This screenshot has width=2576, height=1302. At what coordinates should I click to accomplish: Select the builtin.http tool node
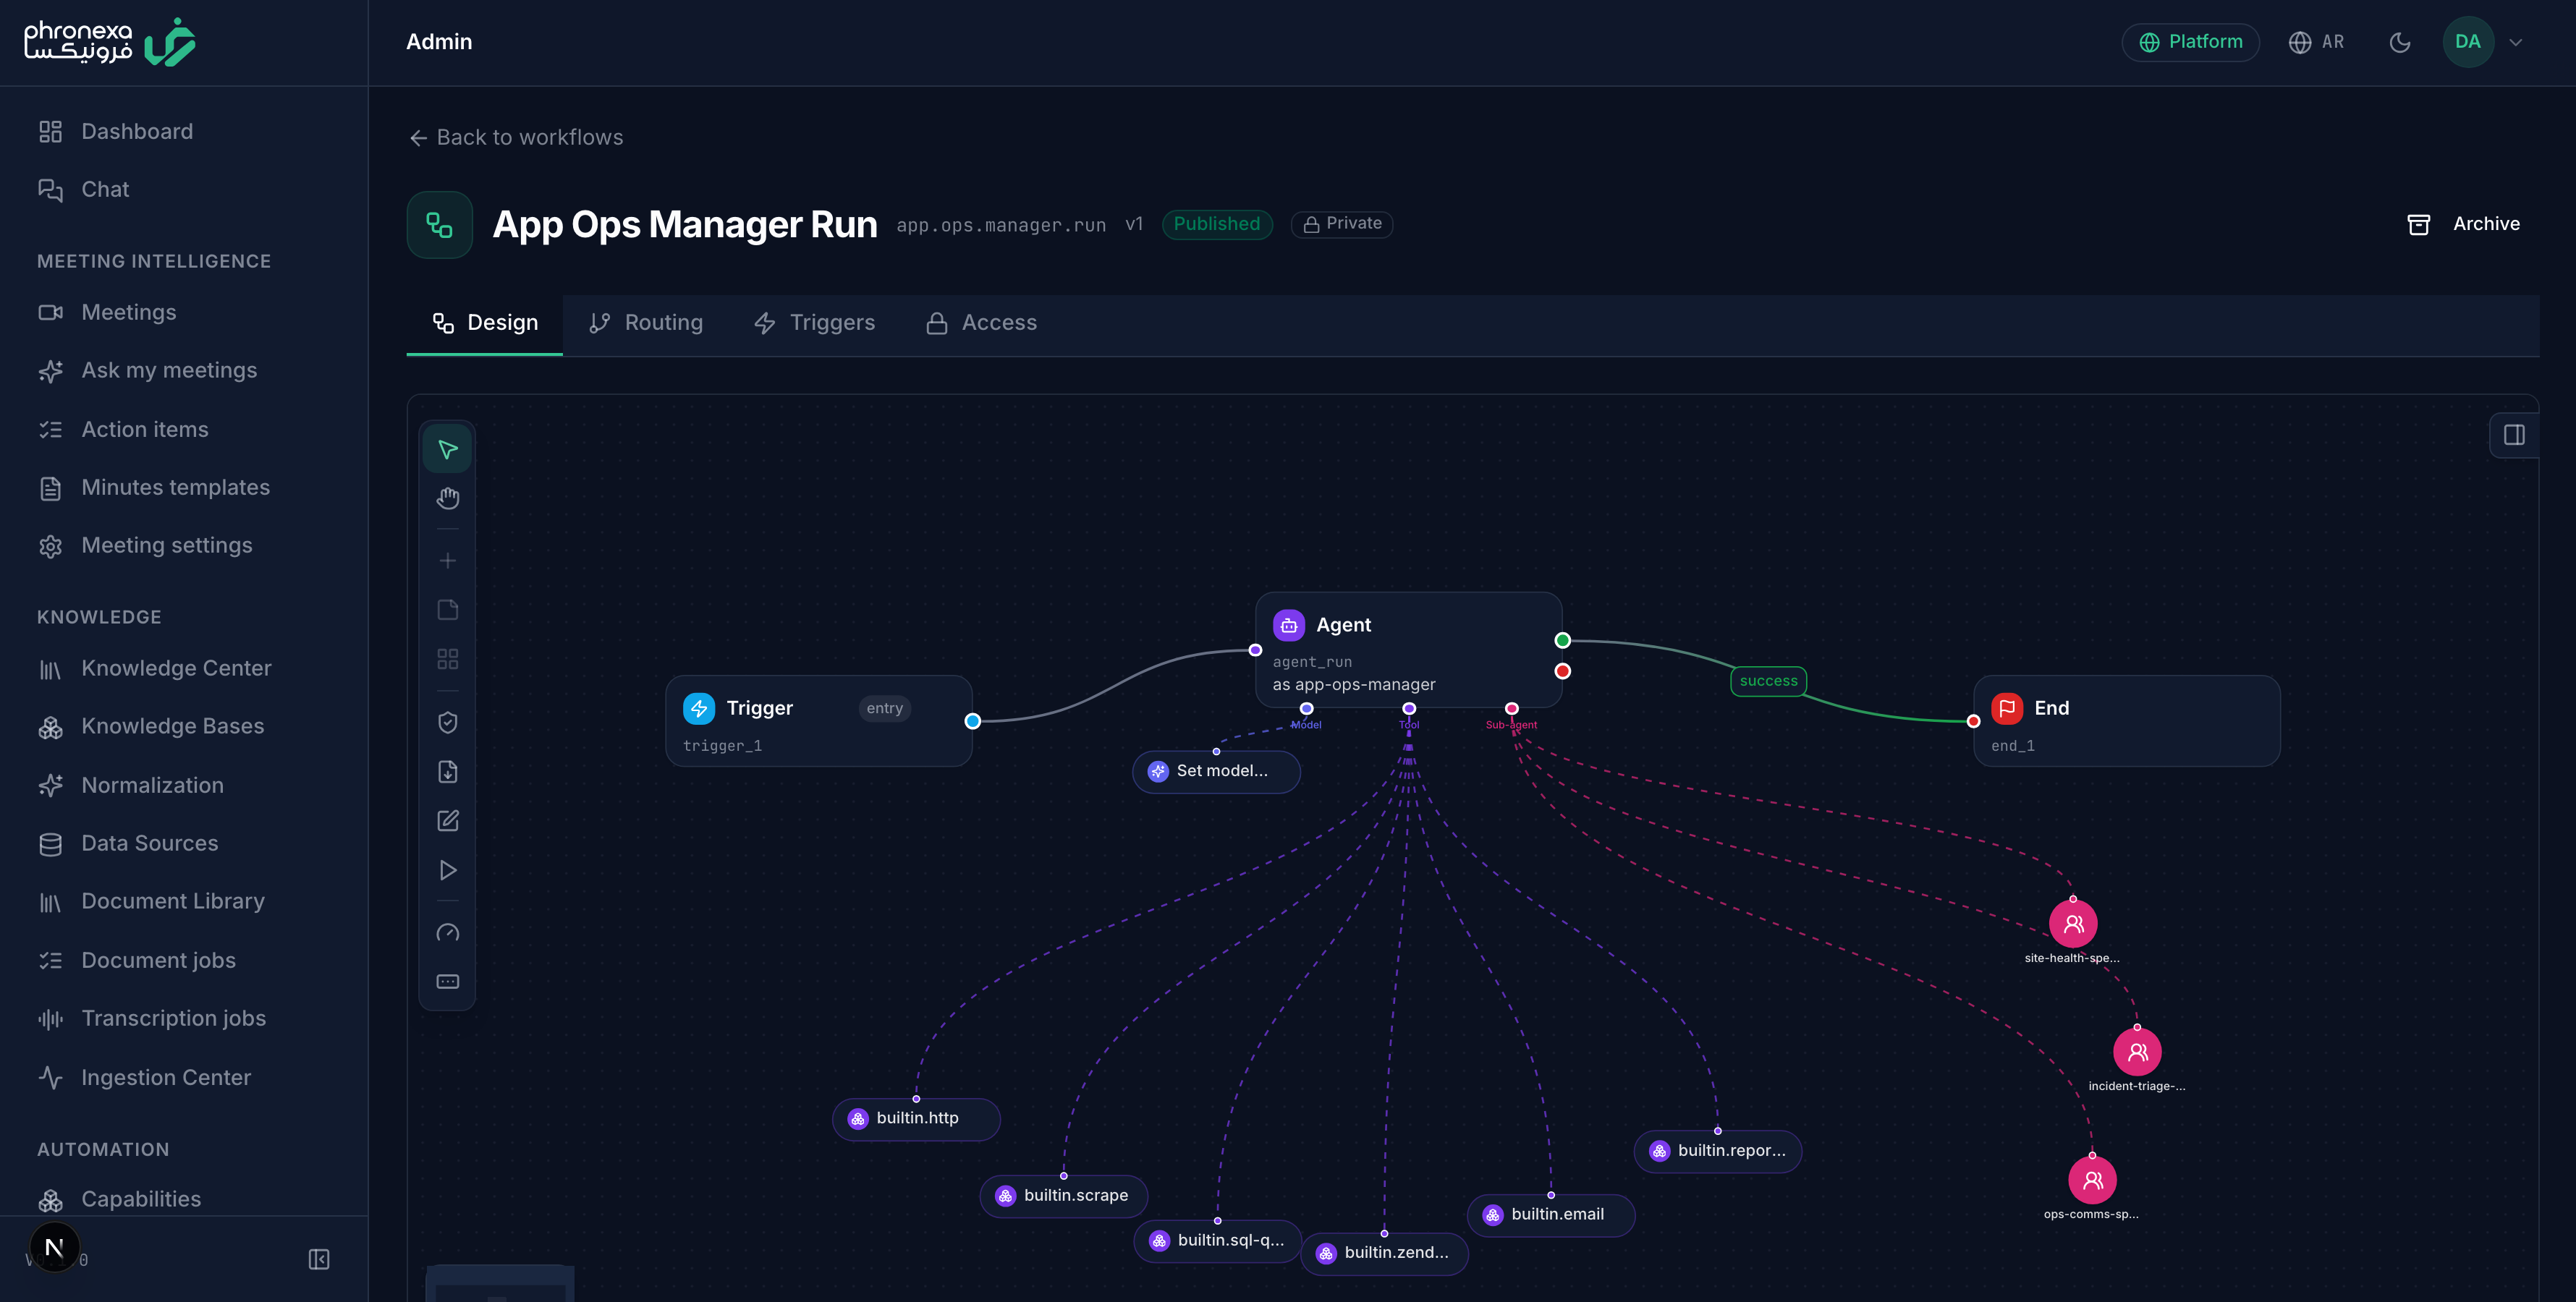click(916, 1118)
